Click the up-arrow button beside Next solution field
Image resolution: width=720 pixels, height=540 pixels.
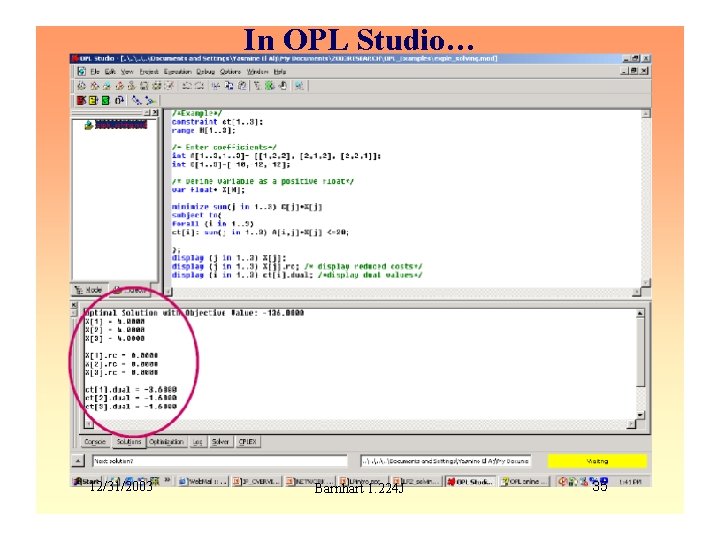click(78, 461)
